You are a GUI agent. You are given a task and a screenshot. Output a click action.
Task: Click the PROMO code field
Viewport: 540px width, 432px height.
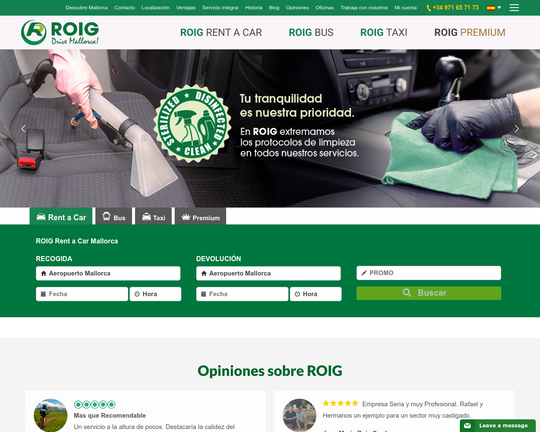pyautogui.click(x=429, y=273)
